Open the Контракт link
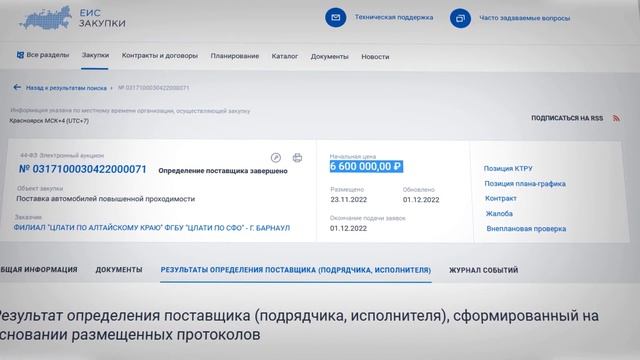This screenshot has height=360, width=640. [x=501, y=198]
